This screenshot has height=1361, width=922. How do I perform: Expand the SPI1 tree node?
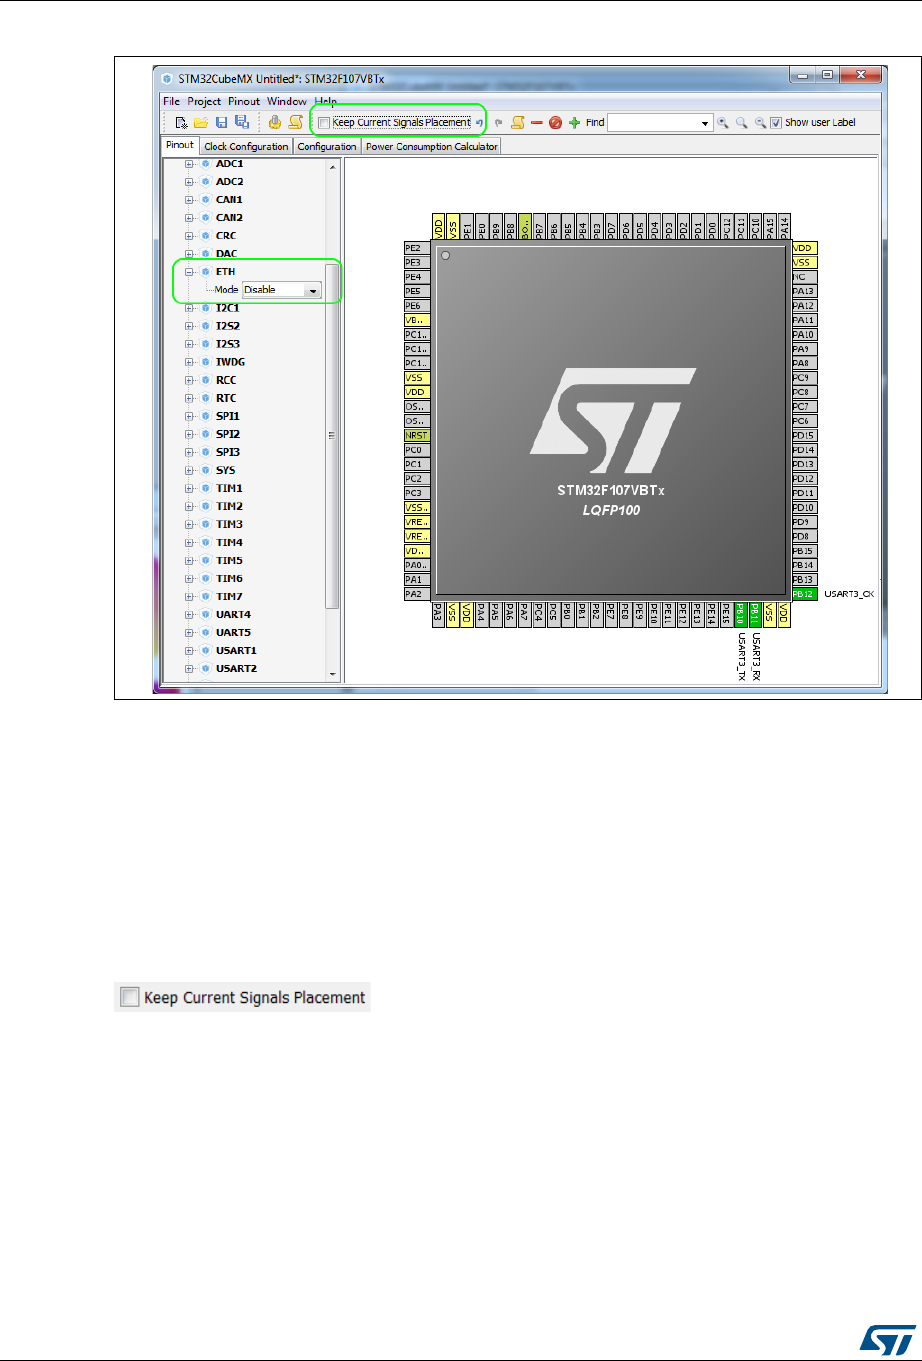(189, 416)
